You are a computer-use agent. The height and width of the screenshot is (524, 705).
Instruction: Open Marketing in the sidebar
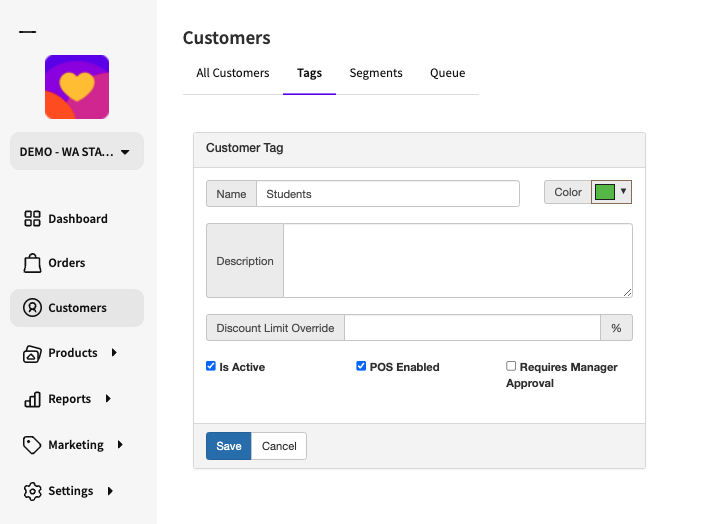pyautogui.click(x=77, y=445)
